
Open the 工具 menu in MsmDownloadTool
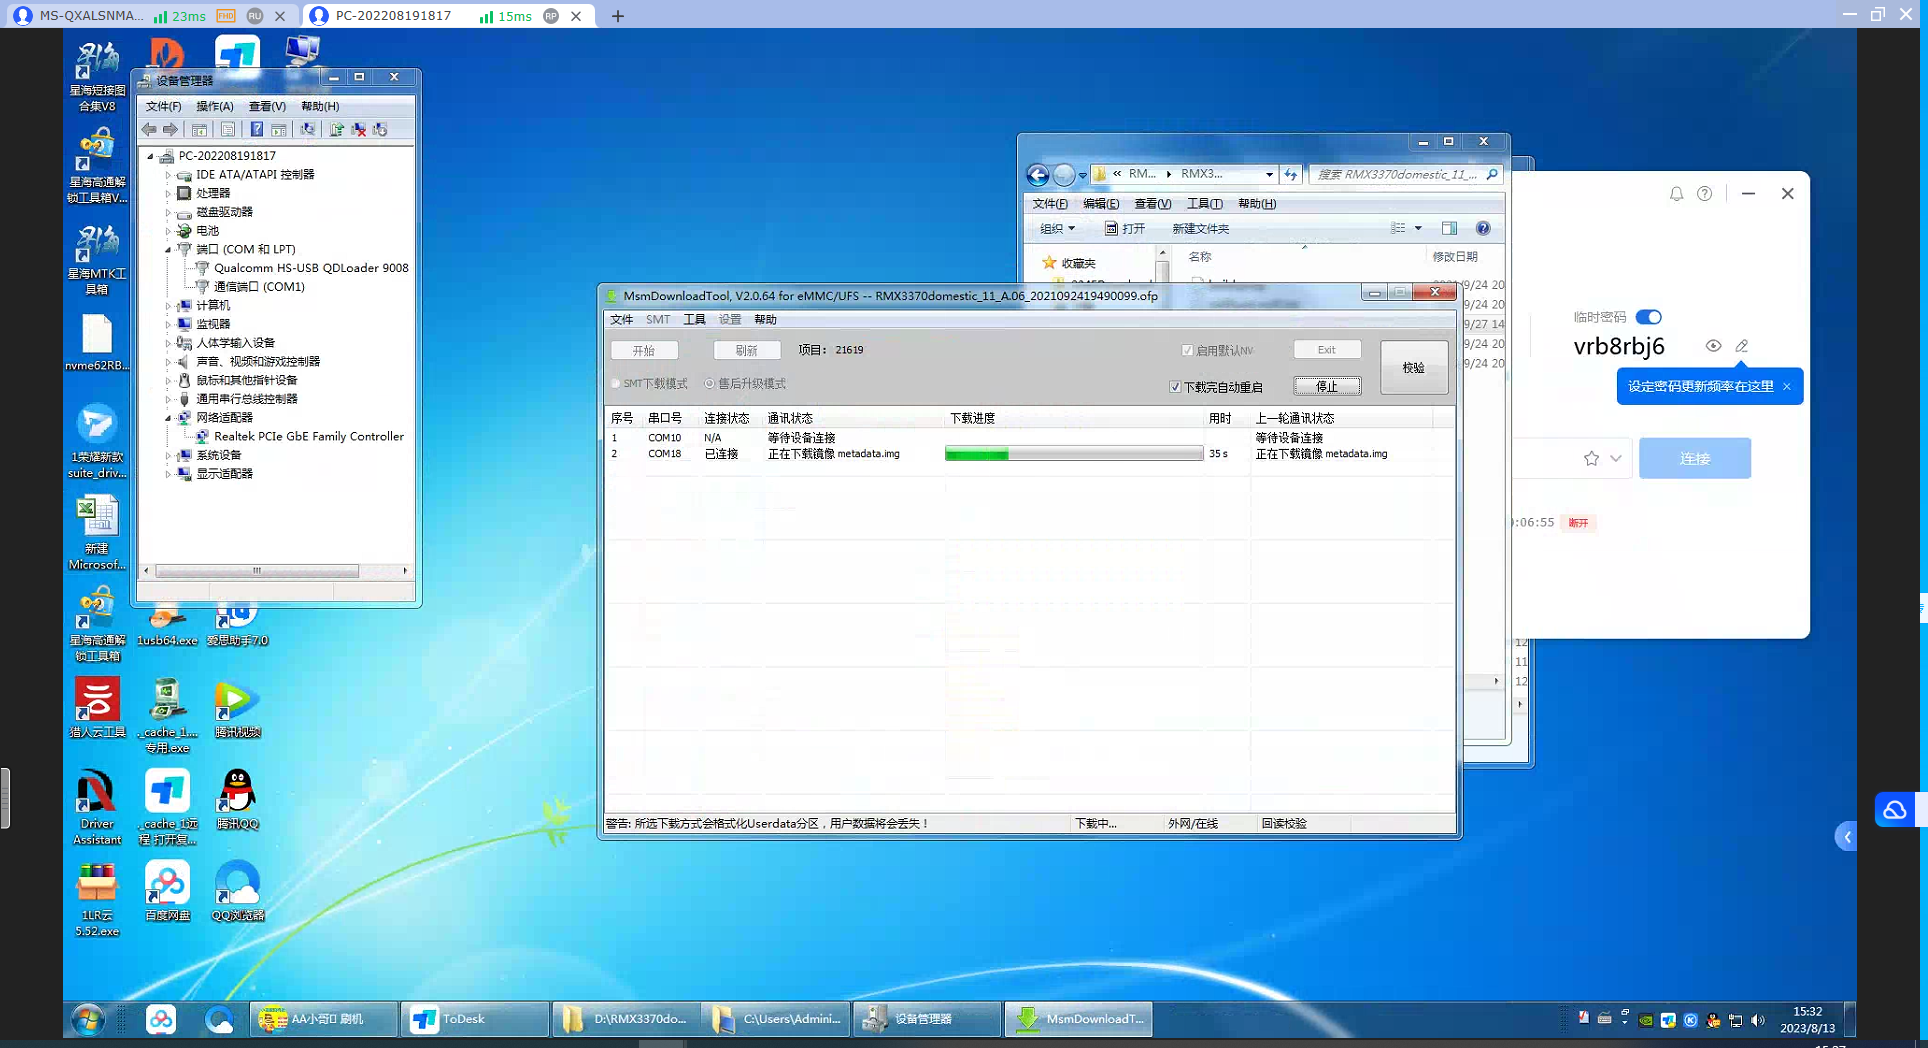694,320
